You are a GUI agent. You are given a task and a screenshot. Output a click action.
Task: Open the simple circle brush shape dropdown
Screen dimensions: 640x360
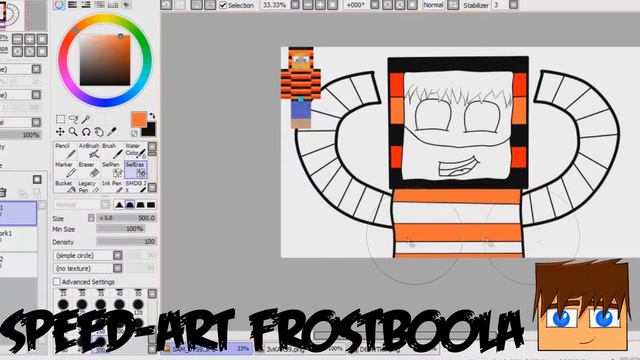(x=118, y=256)
